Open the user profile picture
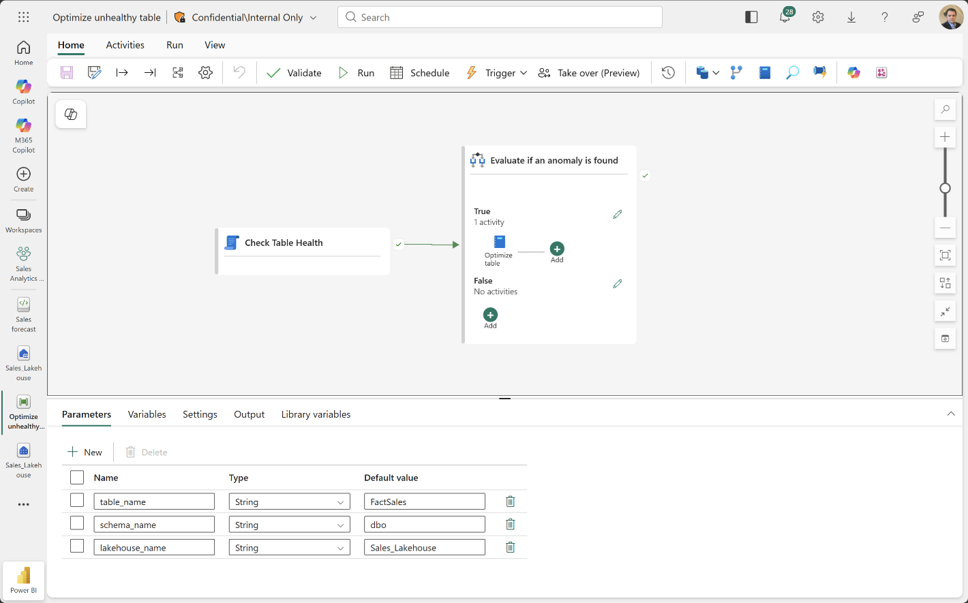968x603 pixels. [x=951, y=17]
